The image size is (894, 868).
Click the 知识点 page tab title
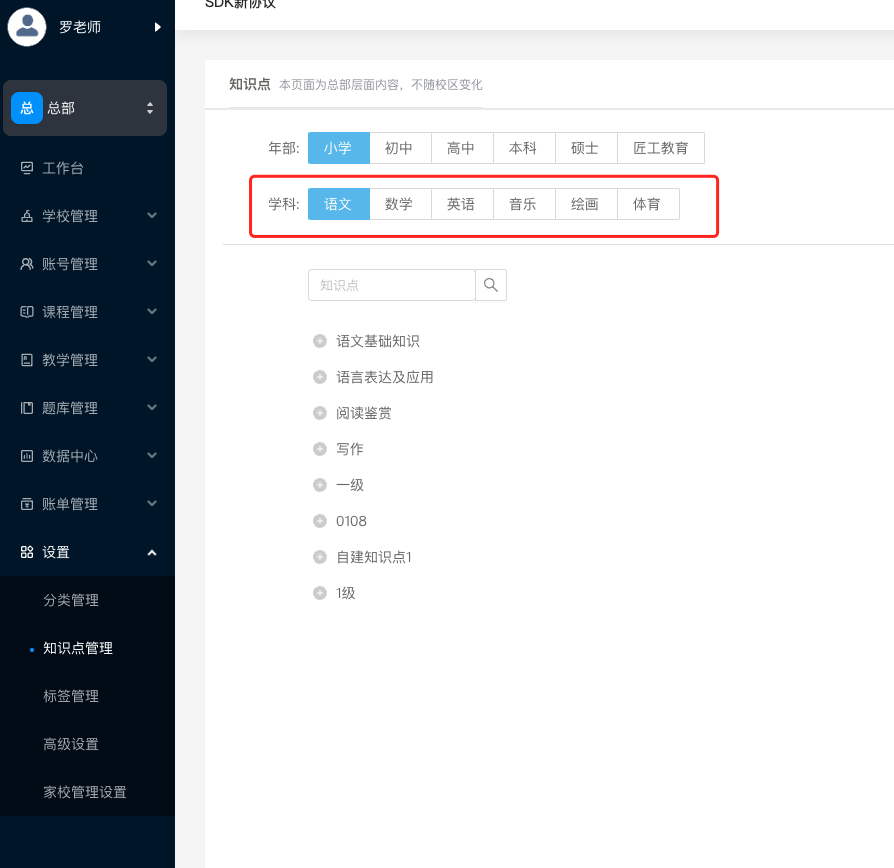point(250,84)
